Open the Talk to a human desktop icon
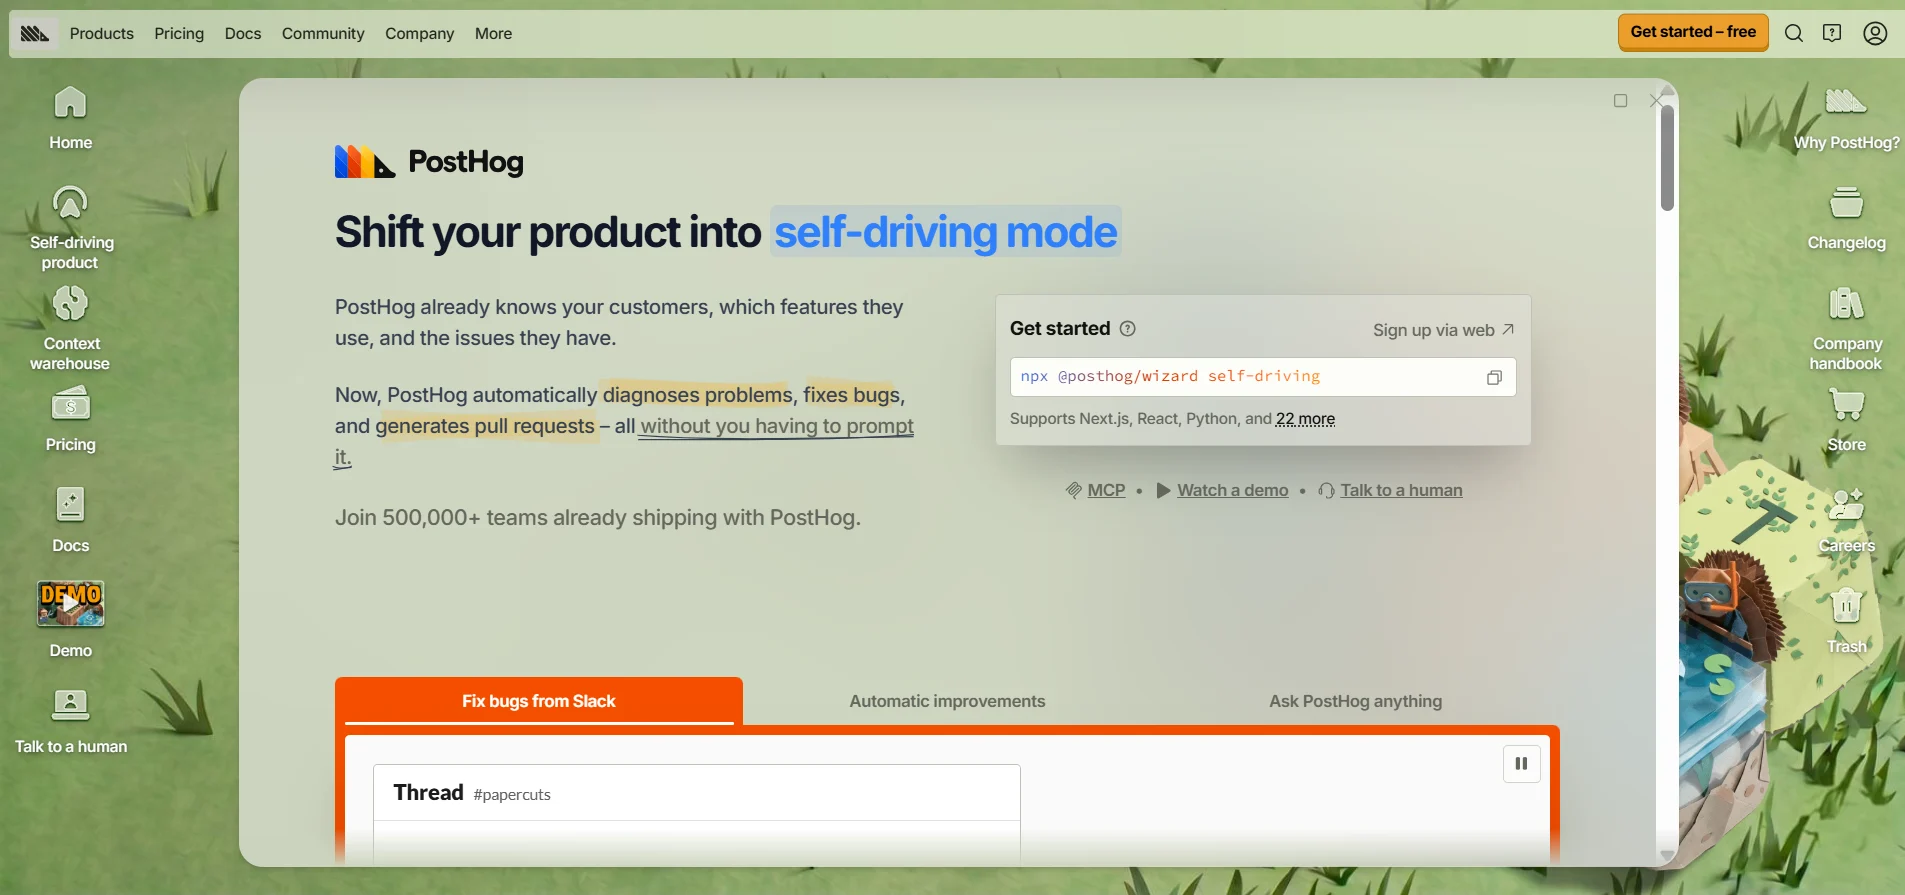 click(x=70, y=721)
